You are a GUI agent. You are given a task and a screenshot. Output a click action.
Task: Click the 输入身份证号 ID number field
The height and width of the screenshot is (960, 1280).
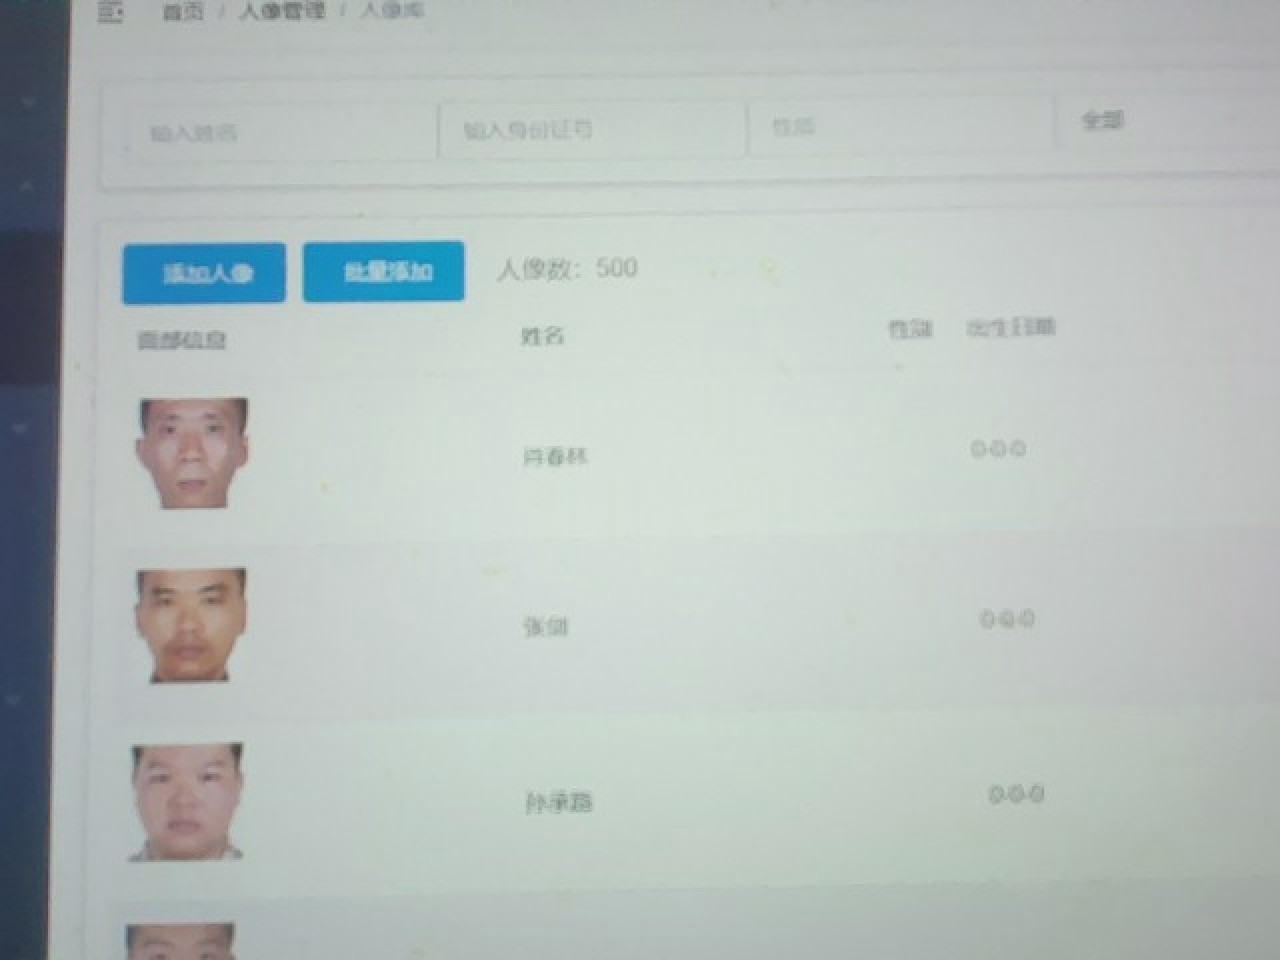click(x=591, y=130)
